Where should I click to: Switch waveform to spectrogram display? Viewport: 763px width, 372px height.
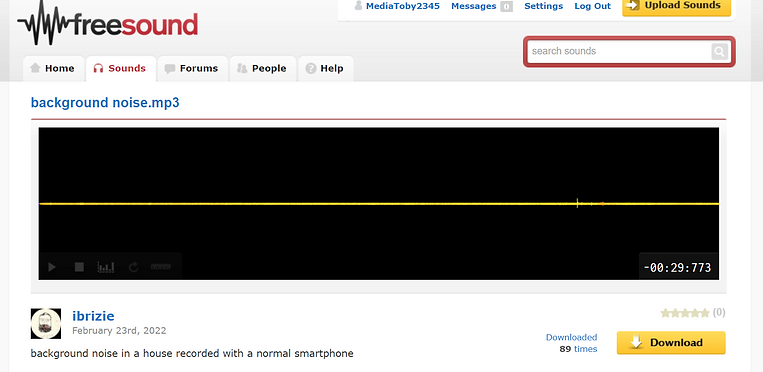pyautogui.click(x=106, y=267)
